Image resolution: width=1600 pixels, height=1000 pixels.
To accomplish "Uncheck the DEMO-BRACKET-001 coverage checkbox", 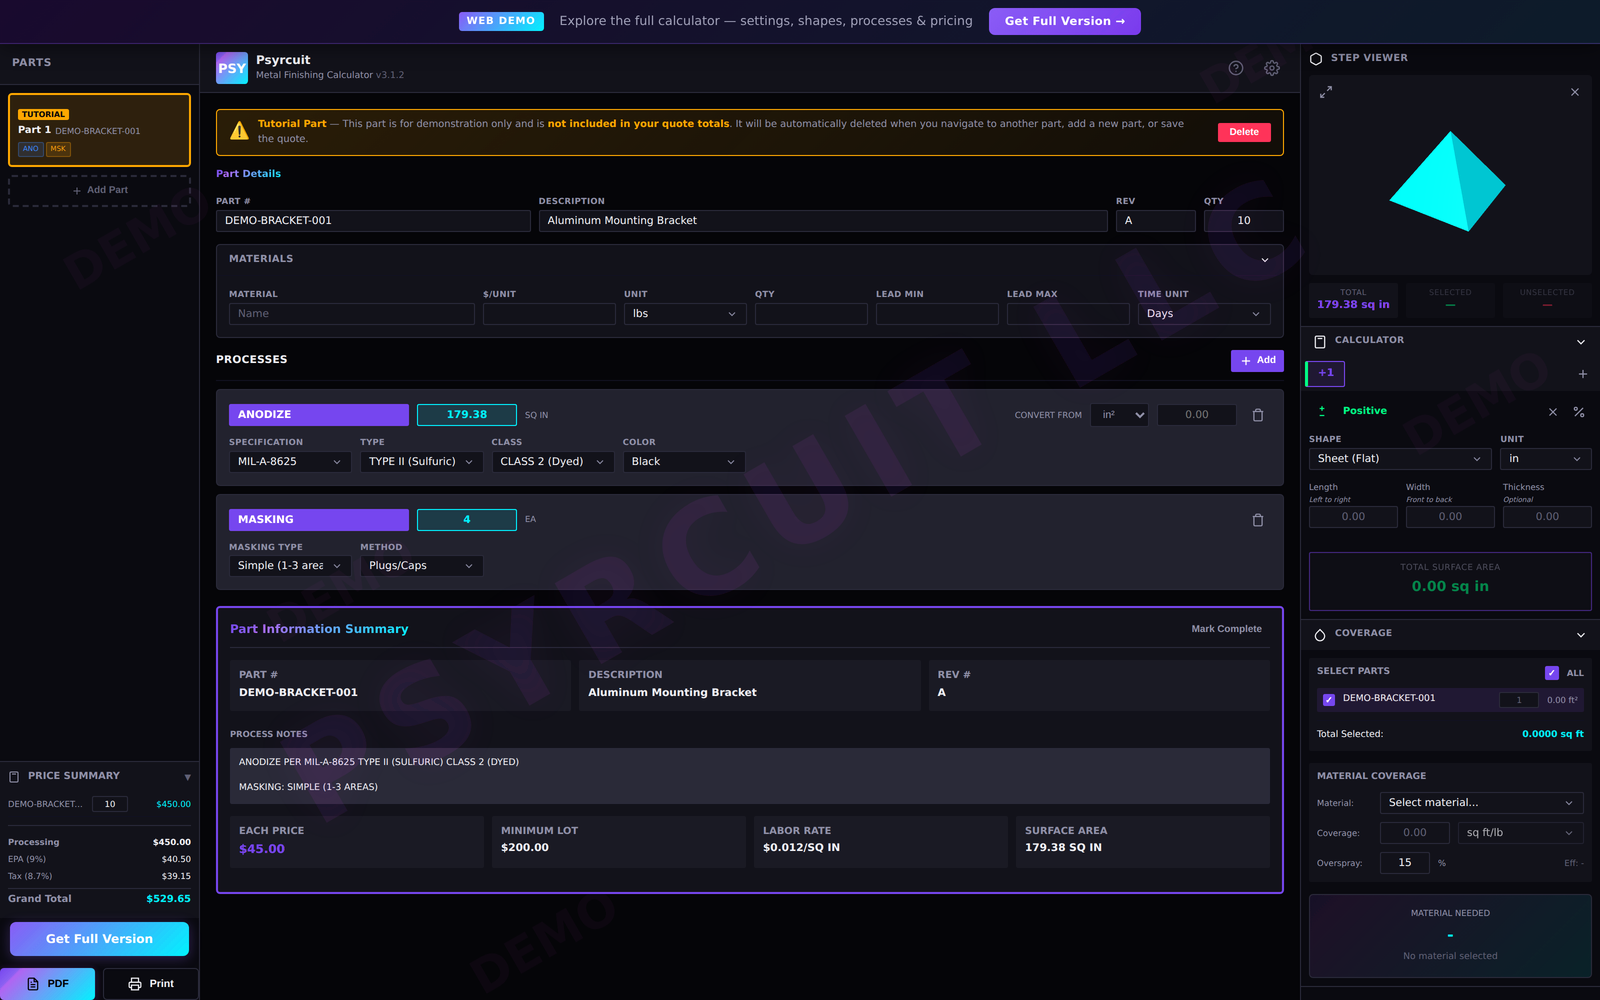I will click(1329, 700).
